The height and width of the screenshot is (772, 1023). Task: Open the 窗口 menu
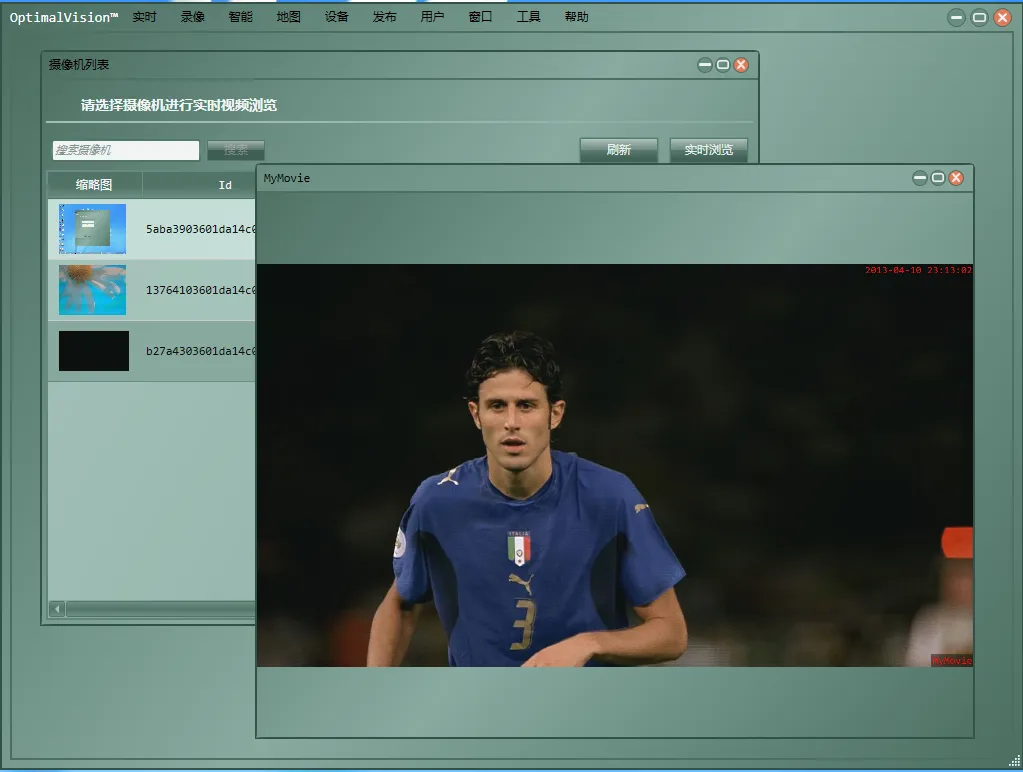pos(480,17)
